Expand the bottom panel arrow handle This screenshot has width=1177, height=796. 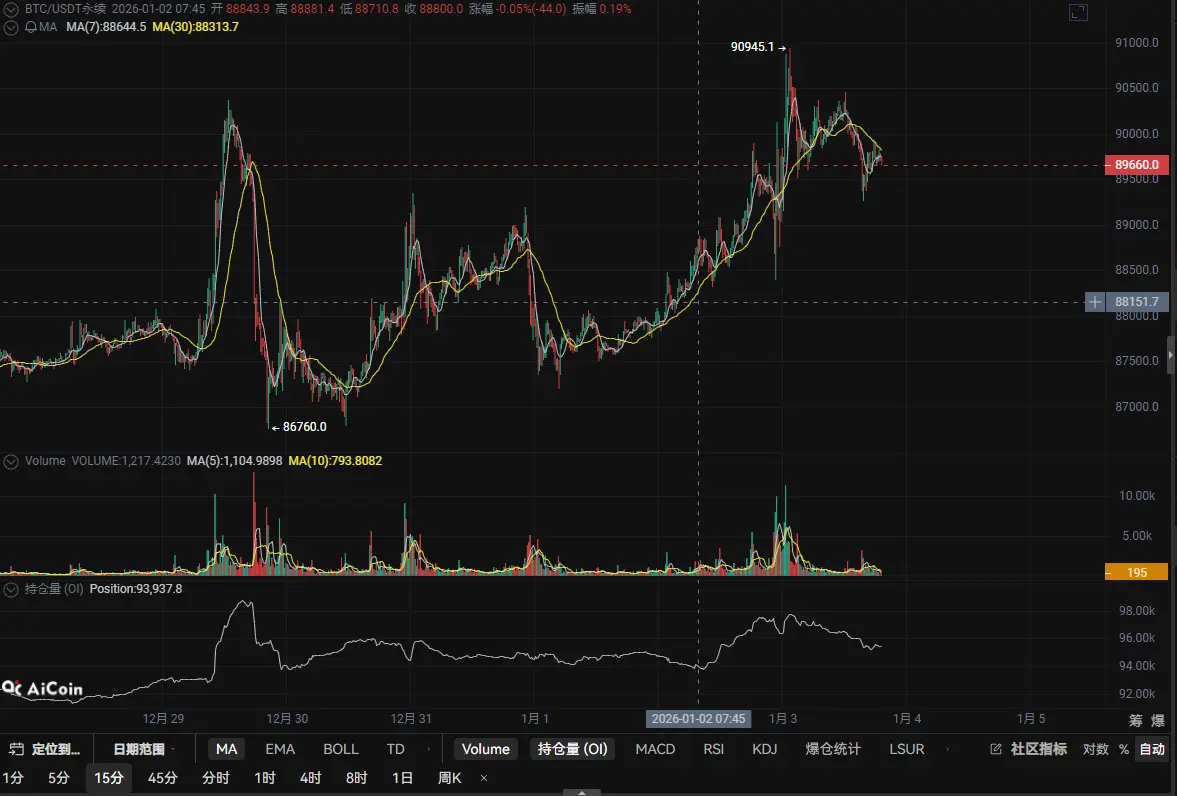click(x=582, y=792)
